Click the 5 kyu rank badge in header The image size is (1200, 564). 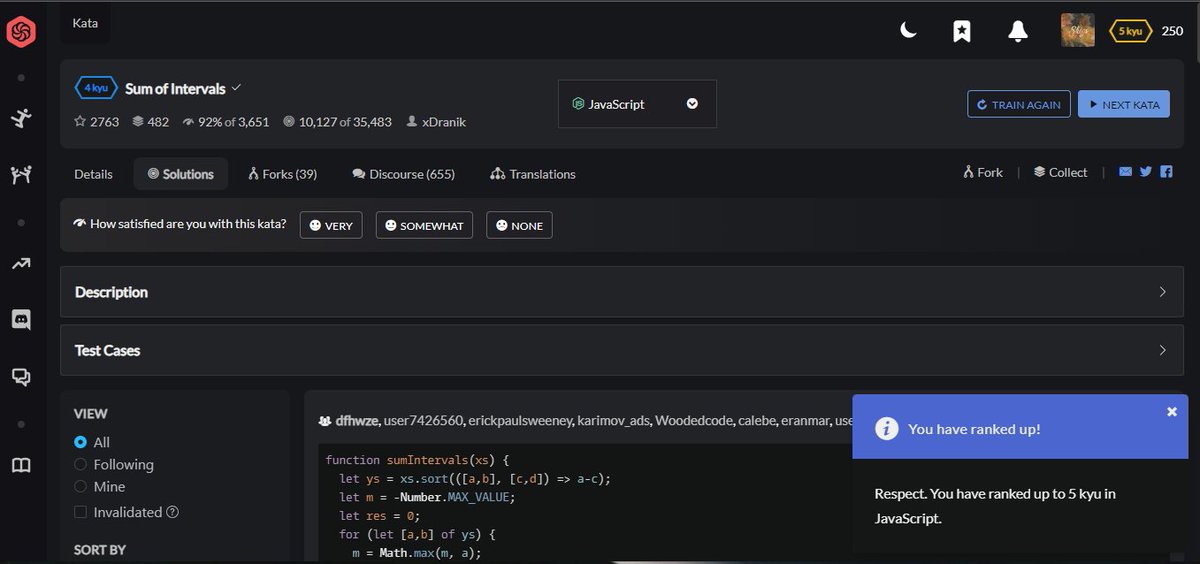(x=1130, y=31)
